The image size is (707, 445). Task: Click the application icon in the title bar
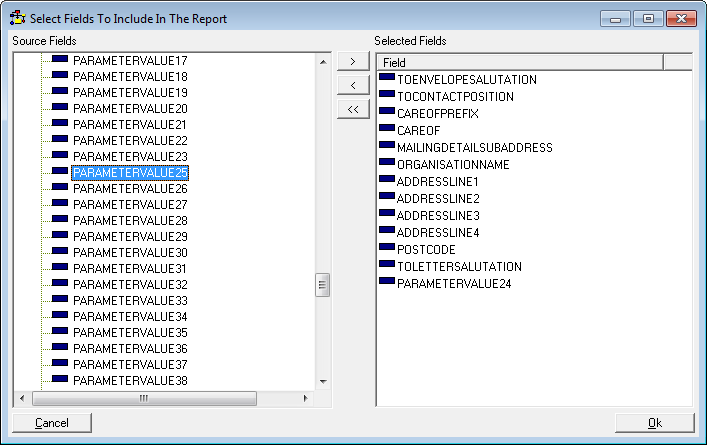pyautogui.click(x=18, y=18)
